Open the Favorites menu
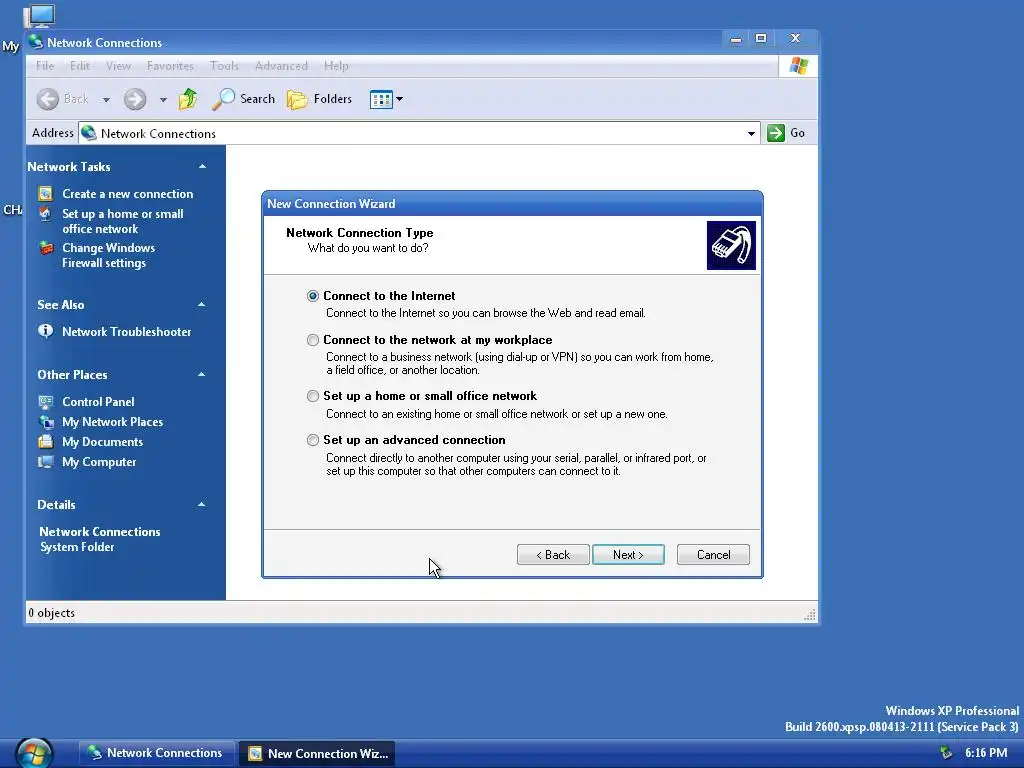This screenshot has height=768, width=1024. point(170,66)
